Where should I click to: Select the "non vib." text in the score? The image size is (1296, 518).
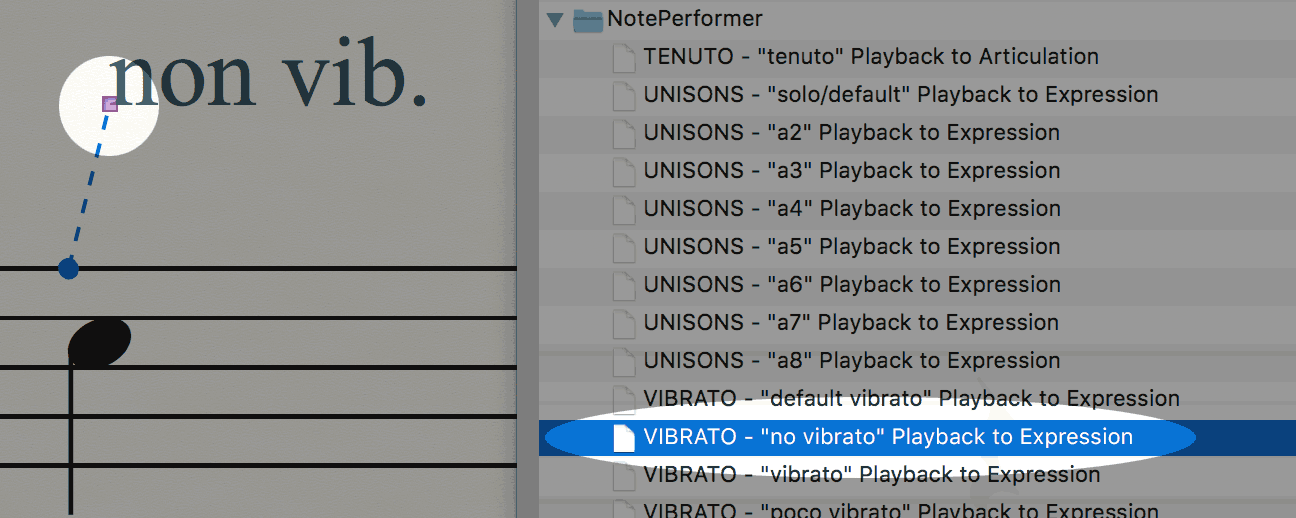(x=270, y=78)
